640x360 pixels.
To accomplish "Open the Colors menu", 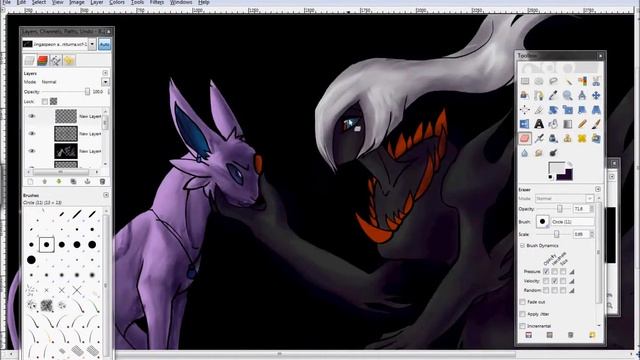I will (x=117, y=2).
